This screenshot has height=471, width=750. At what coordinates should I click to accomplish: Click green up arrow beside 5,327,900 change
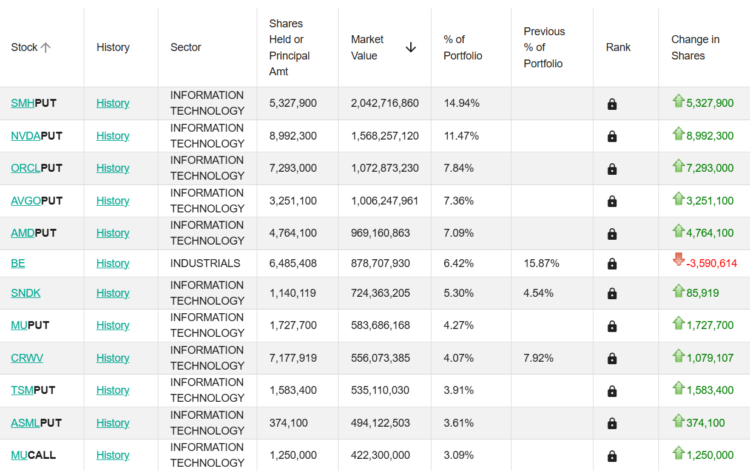pyautogui.click(x=678, y=100)
